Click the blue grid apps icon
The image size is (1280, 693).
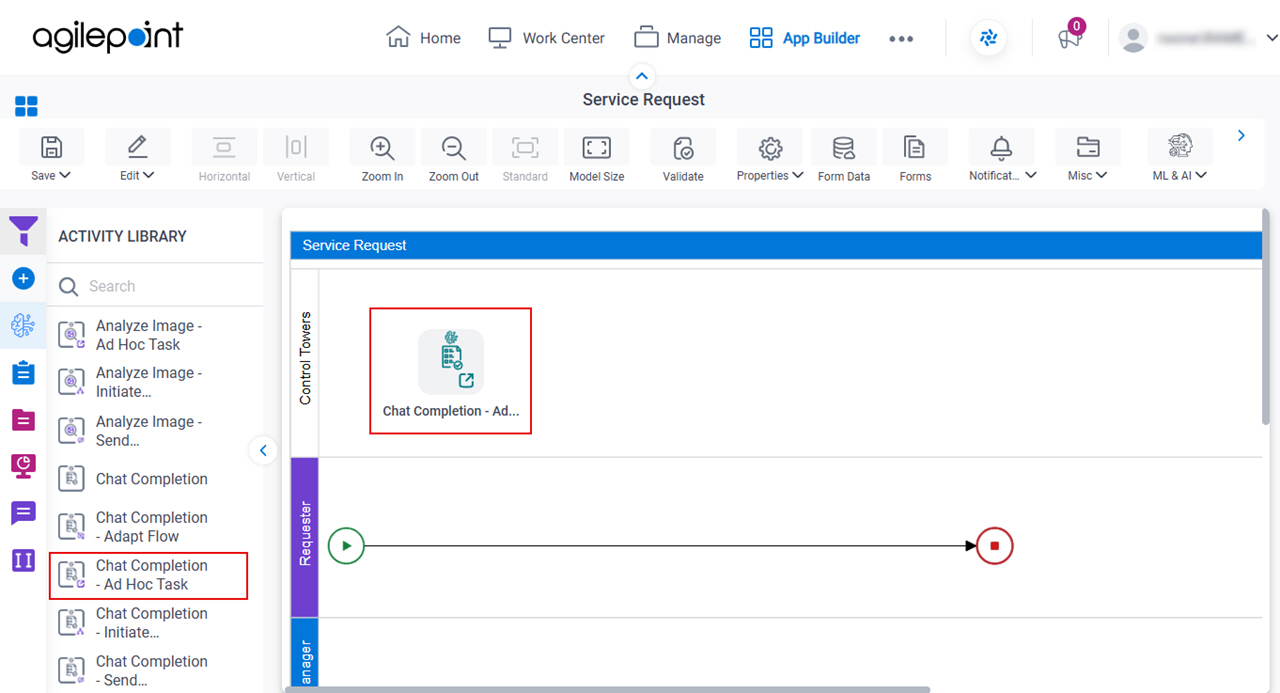click(26, 106)
